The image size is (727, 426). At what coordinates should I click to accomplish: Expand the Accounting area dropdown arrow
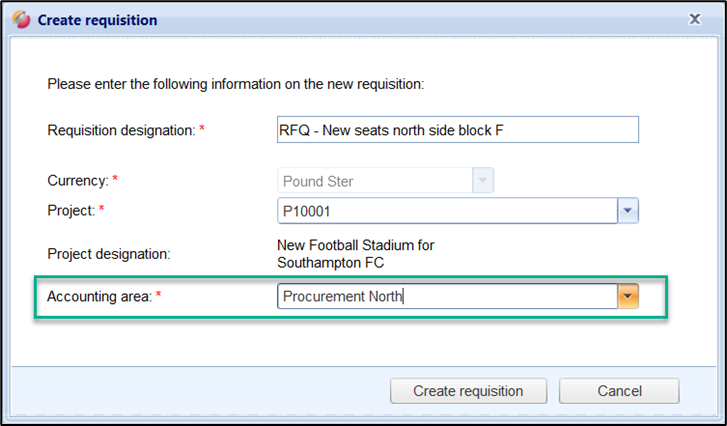click(x=628, y=296)
